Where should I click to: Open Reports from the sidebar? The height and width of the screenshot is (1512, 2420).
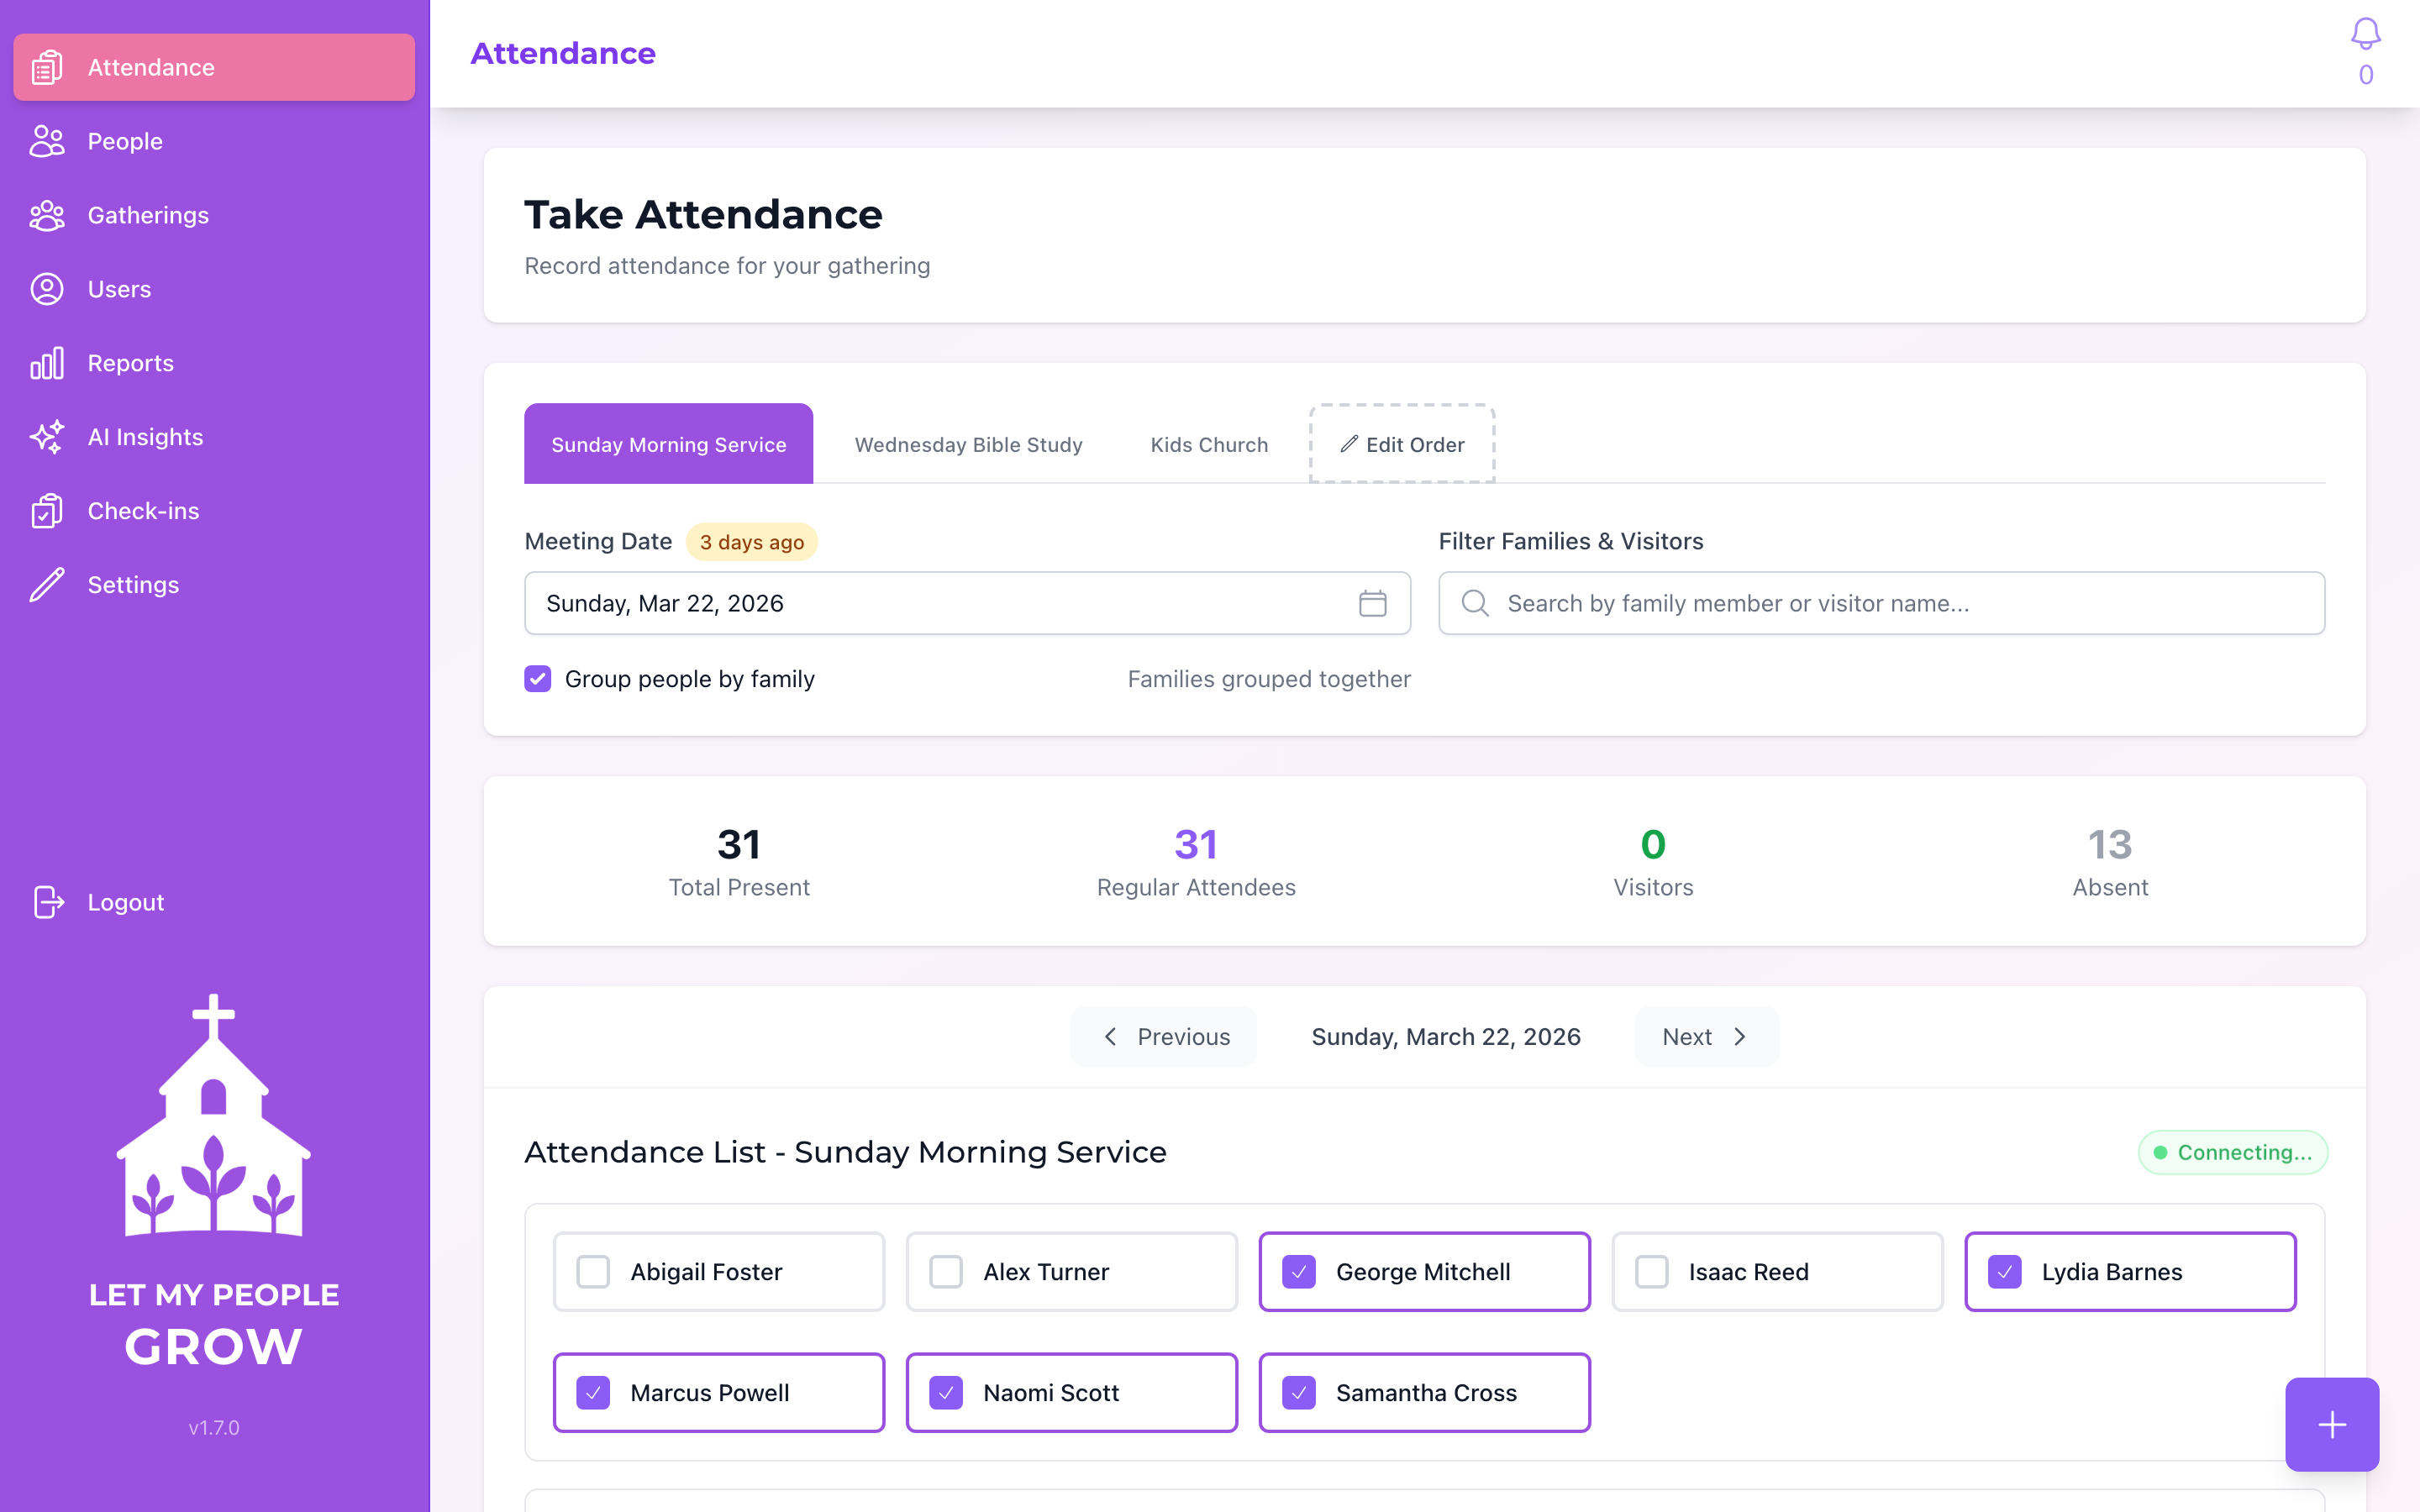click(x=130, y=363)
